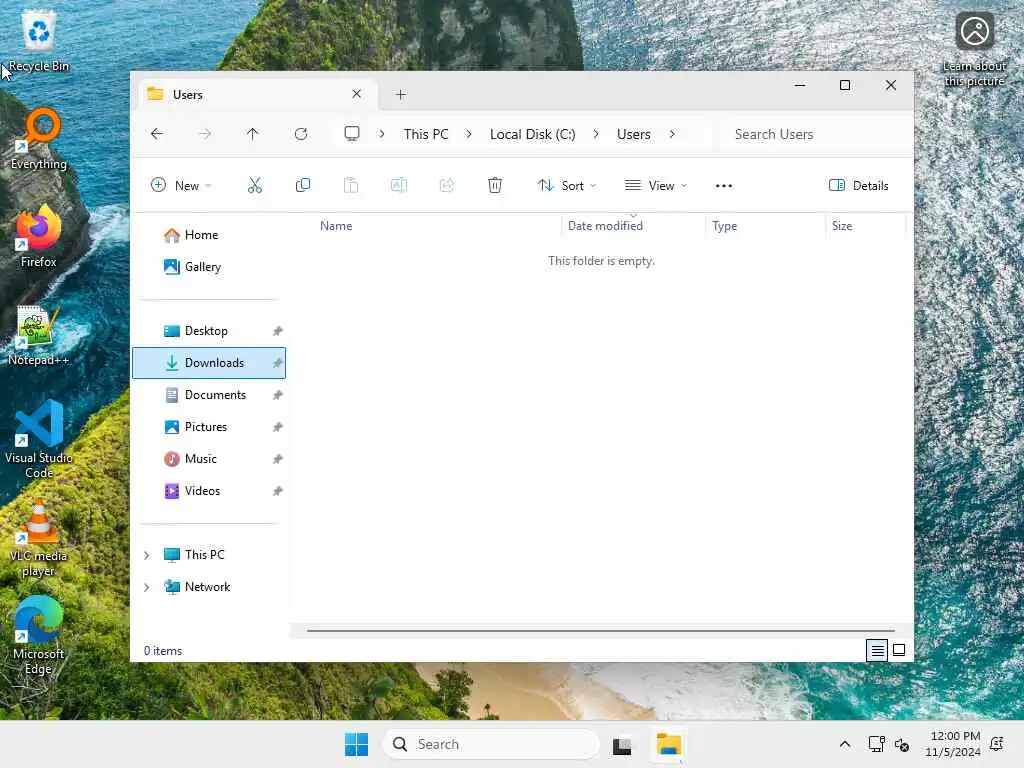1024x768 pixels.
Task: Open the See more ellipsis menu
Action: coord(724,185)
